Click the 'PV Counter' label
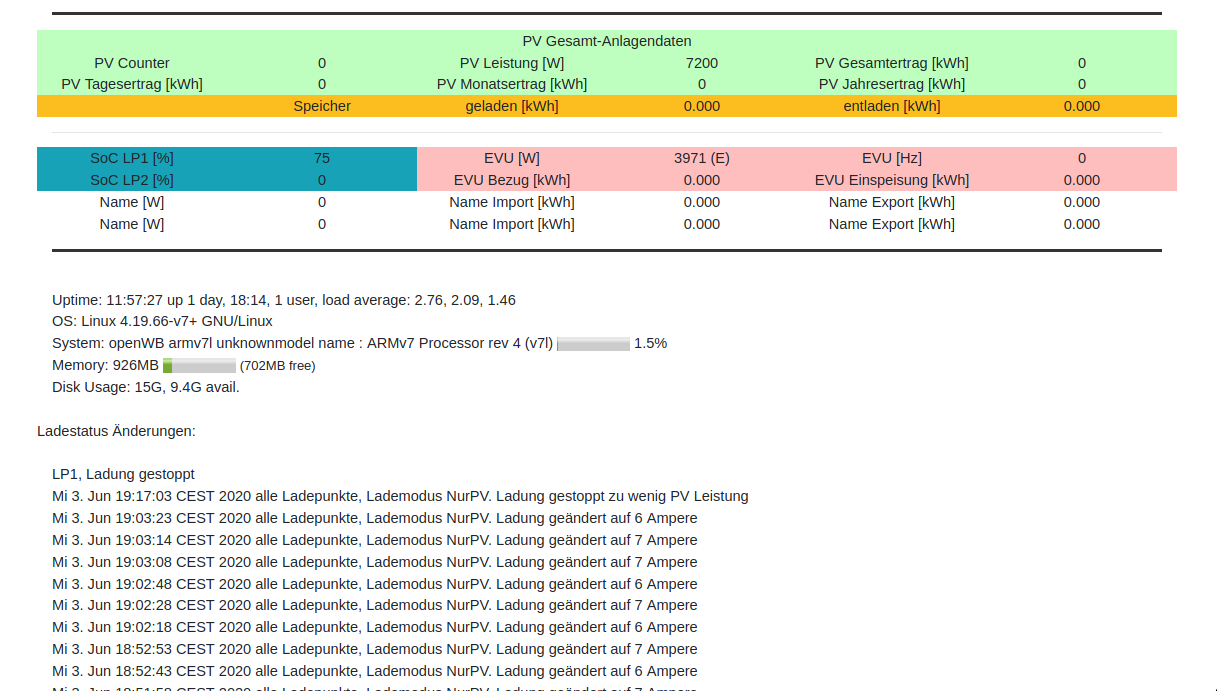The image size is (1217, 691). tap(132, 63)
